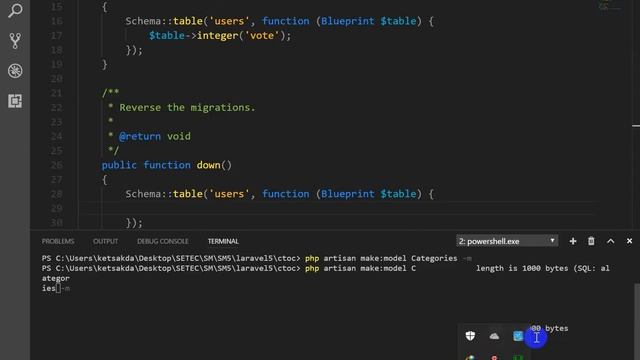Click Windows Security shield tray icon
Image resolution: width=640 pixels, height=360 pixels.
(x=470, y=336)
